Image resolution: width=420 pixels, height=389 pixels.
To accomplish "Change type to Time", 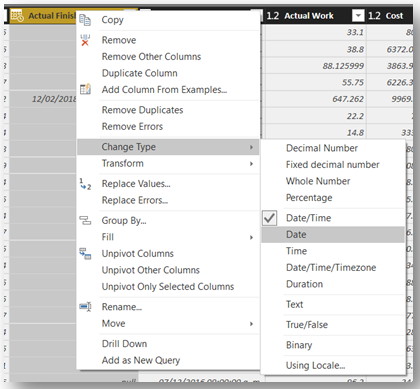I will pyautogui.click(x=333, y=251).
